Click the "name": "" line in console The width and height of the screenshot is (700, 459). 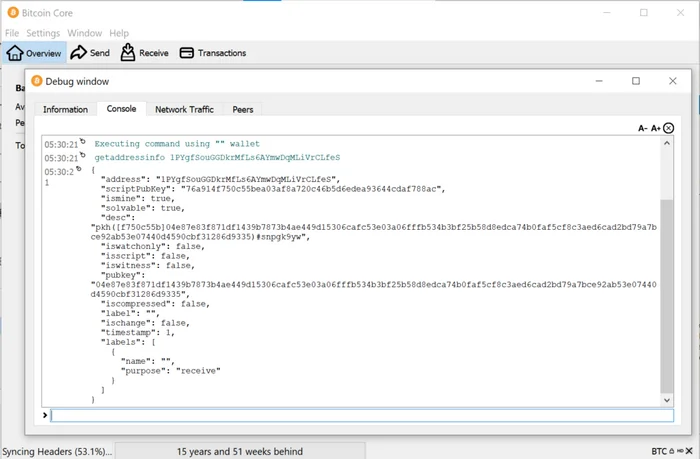(147, 361)
